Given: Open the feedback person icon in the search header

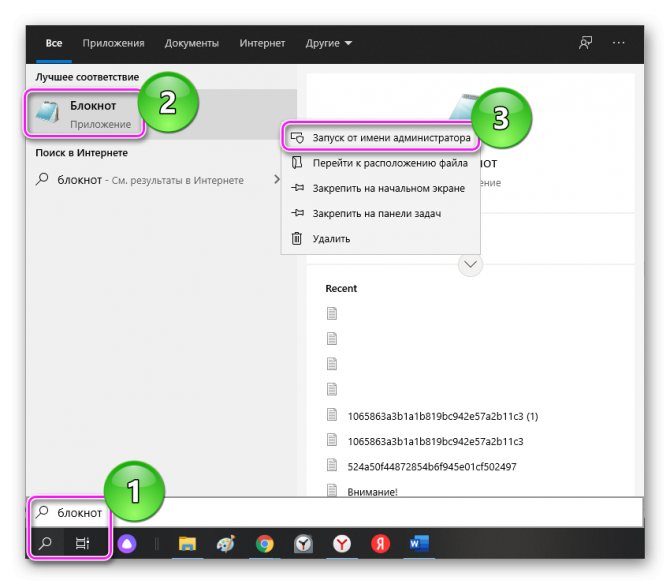Looking at the screenshot, I should click(x=585, y=42).
